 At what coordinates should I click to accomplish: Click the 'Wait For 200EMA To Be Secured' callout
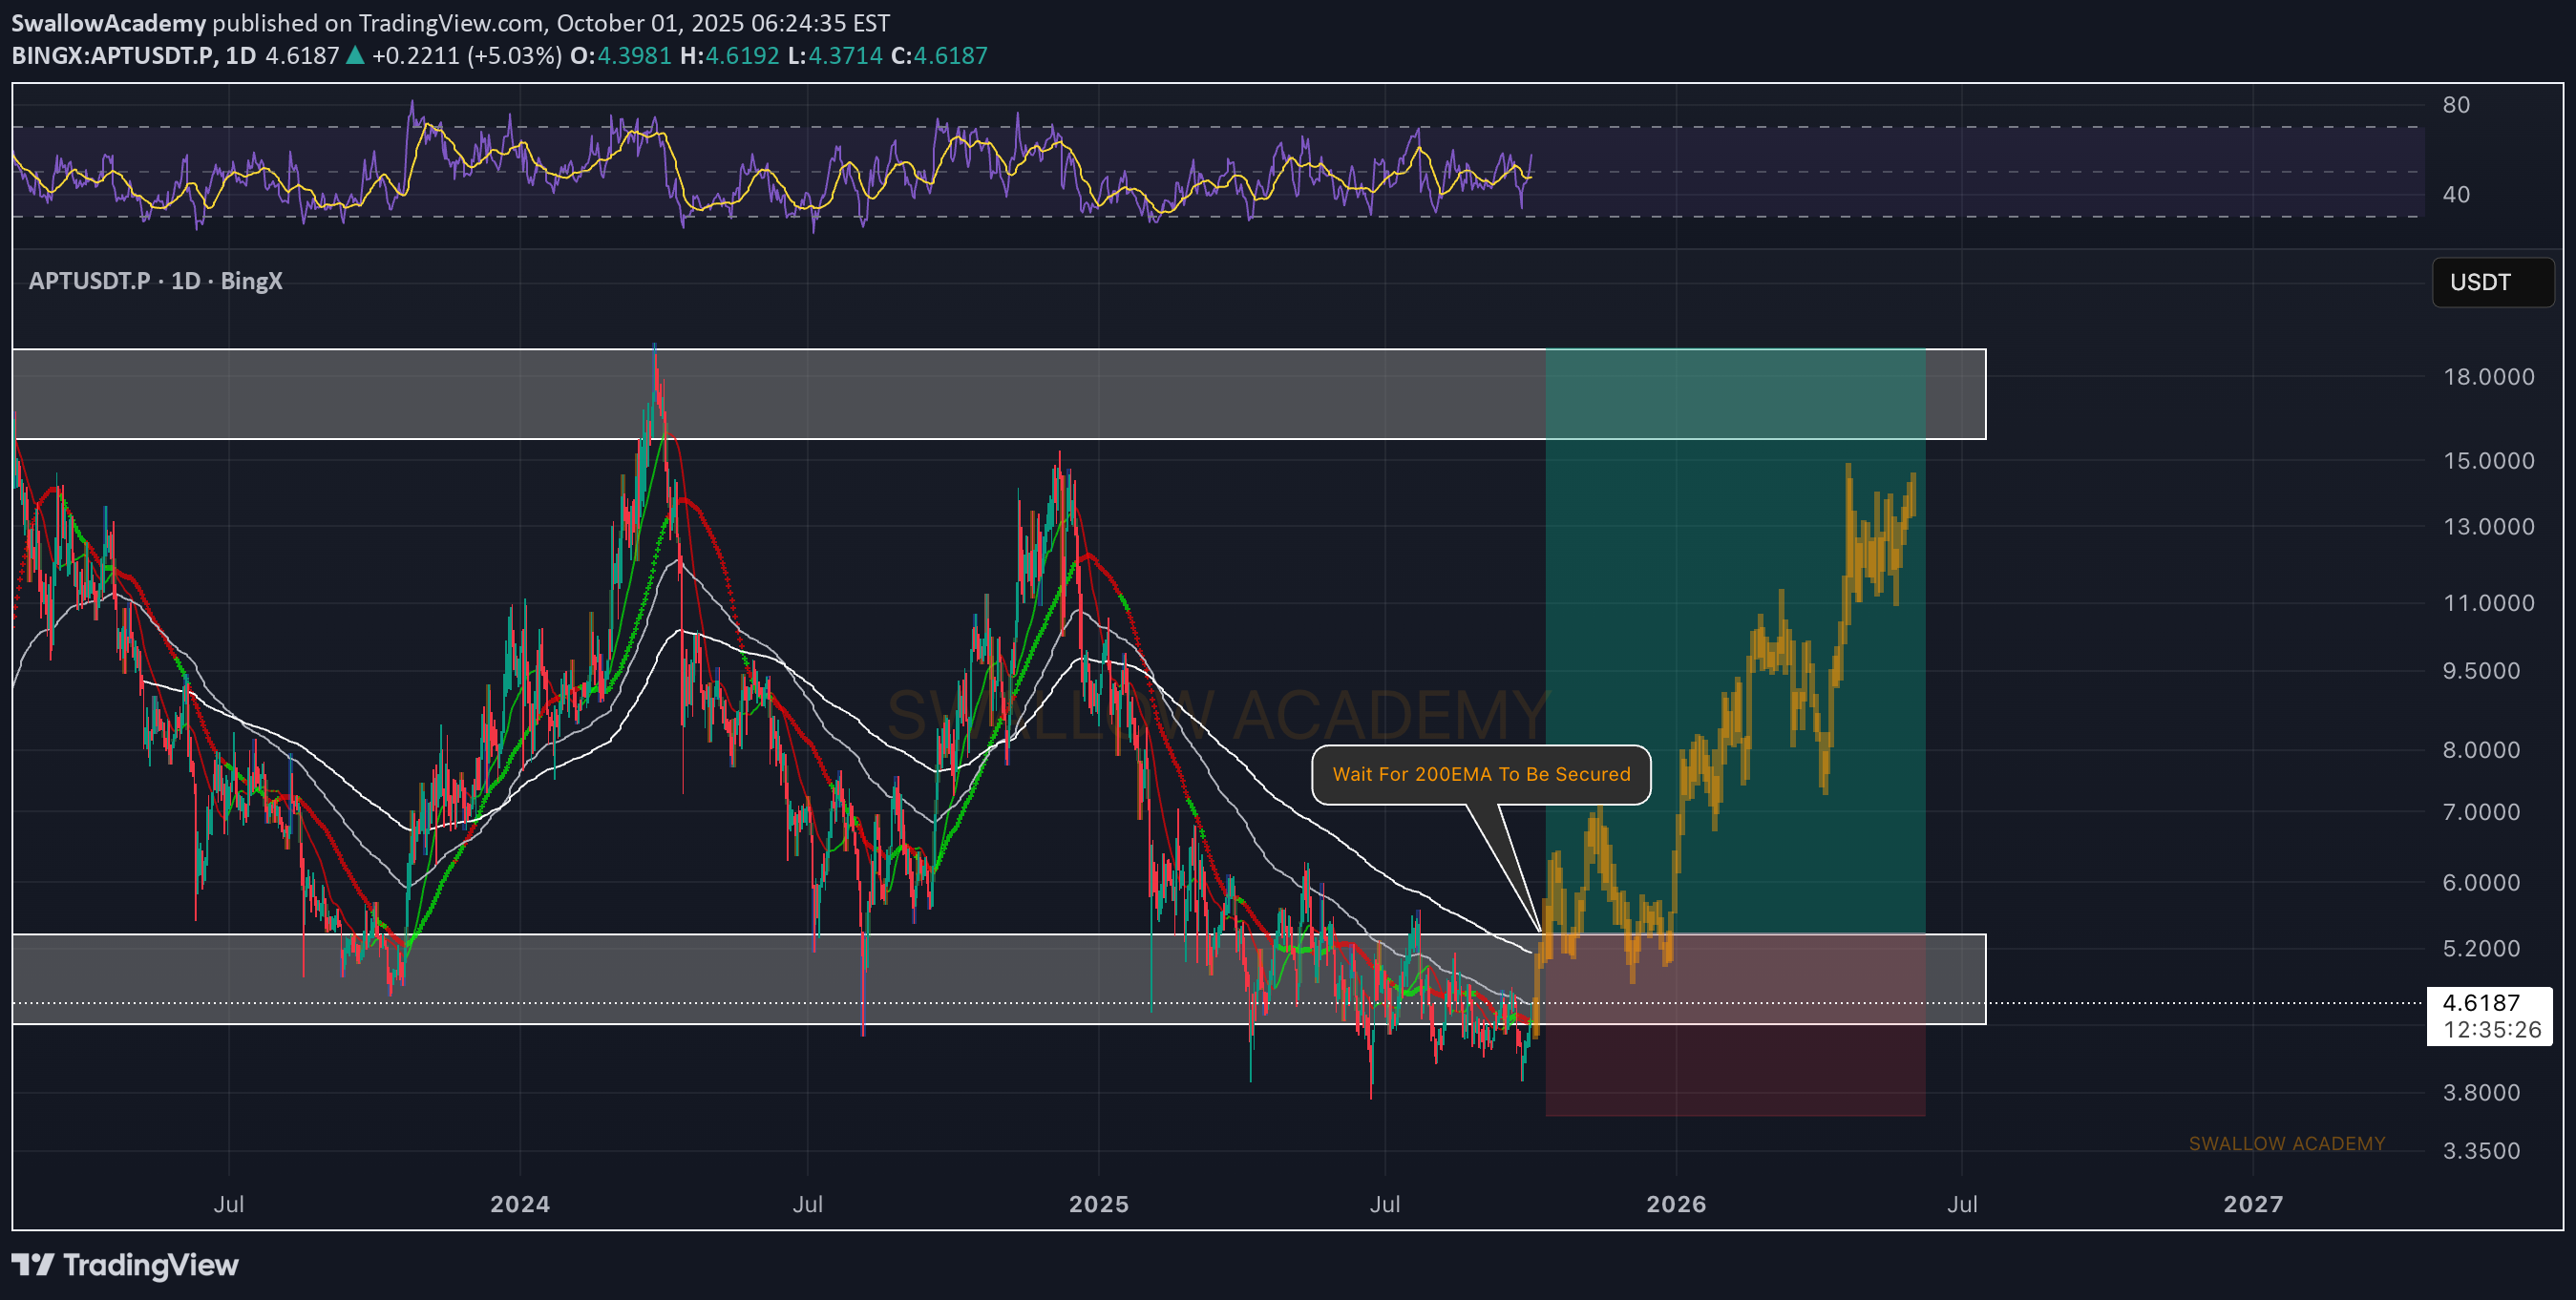pos(1480,774)
